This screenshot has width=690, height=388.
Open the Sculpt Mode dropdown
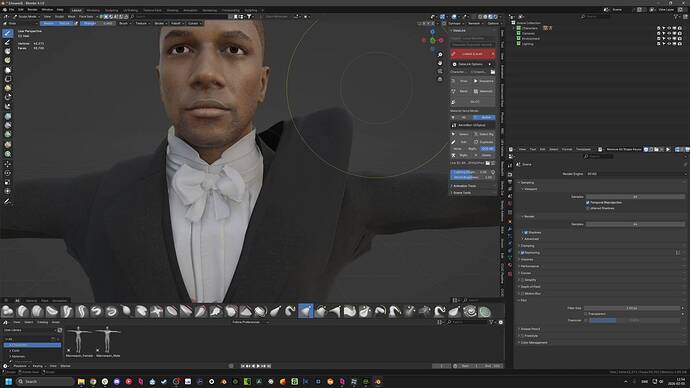[x=26, y=17]
